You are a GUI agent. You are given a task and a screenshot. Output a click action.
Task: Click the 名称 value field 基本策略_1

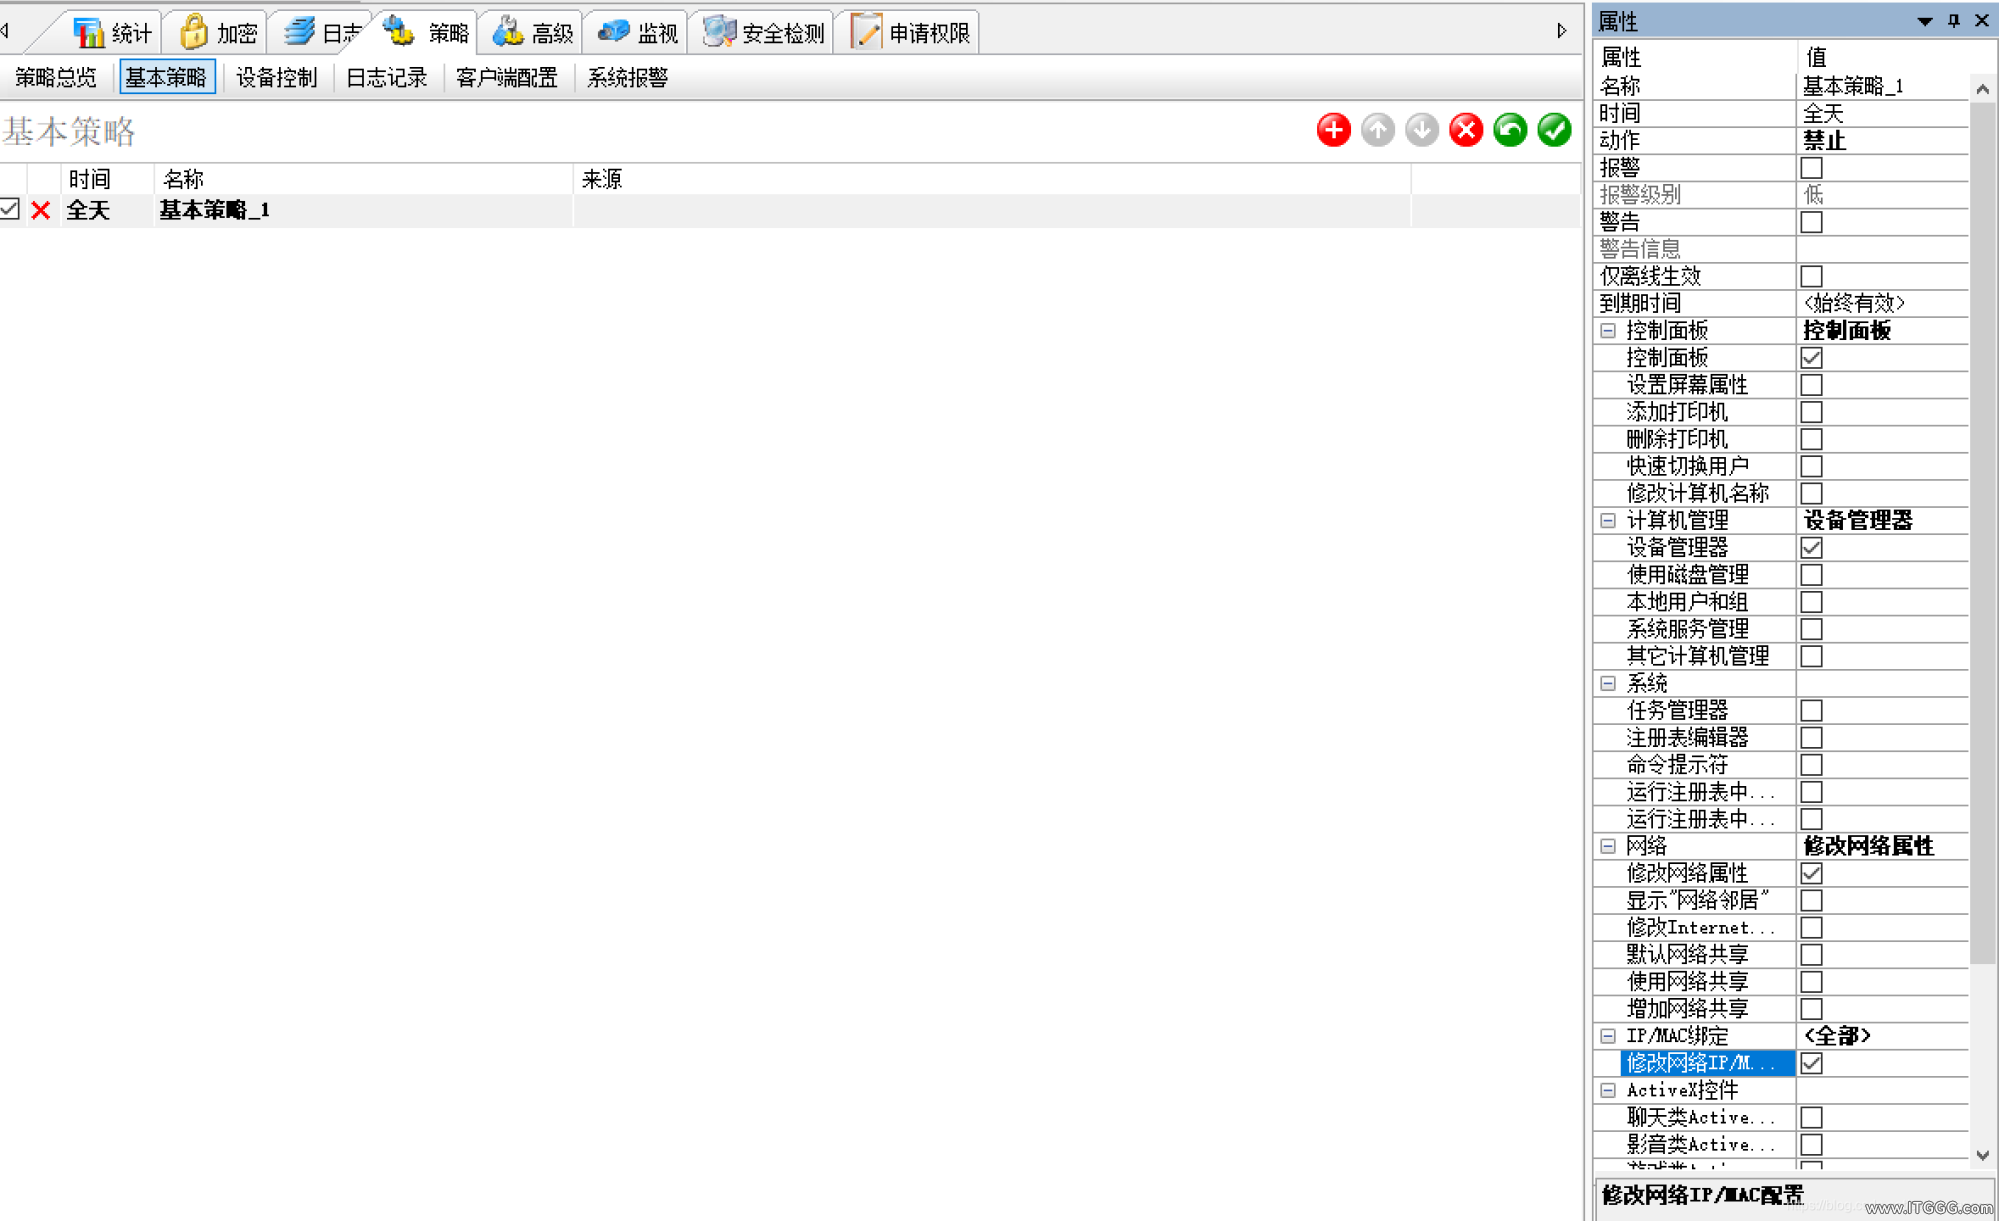click(1882, 86)
